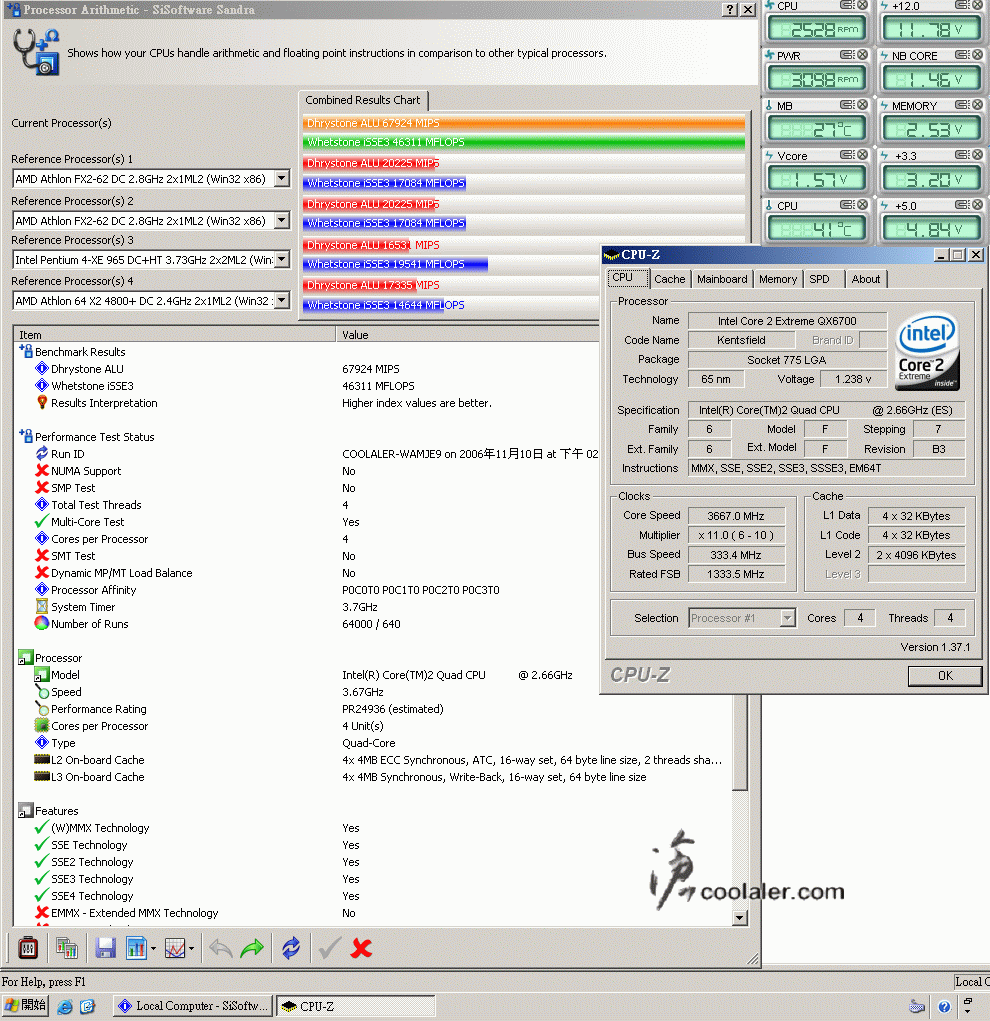The width and height of the screenshot is (990, 1021).
Task: Click the settings icon on Vcore monitor
Action: [848, 156]
